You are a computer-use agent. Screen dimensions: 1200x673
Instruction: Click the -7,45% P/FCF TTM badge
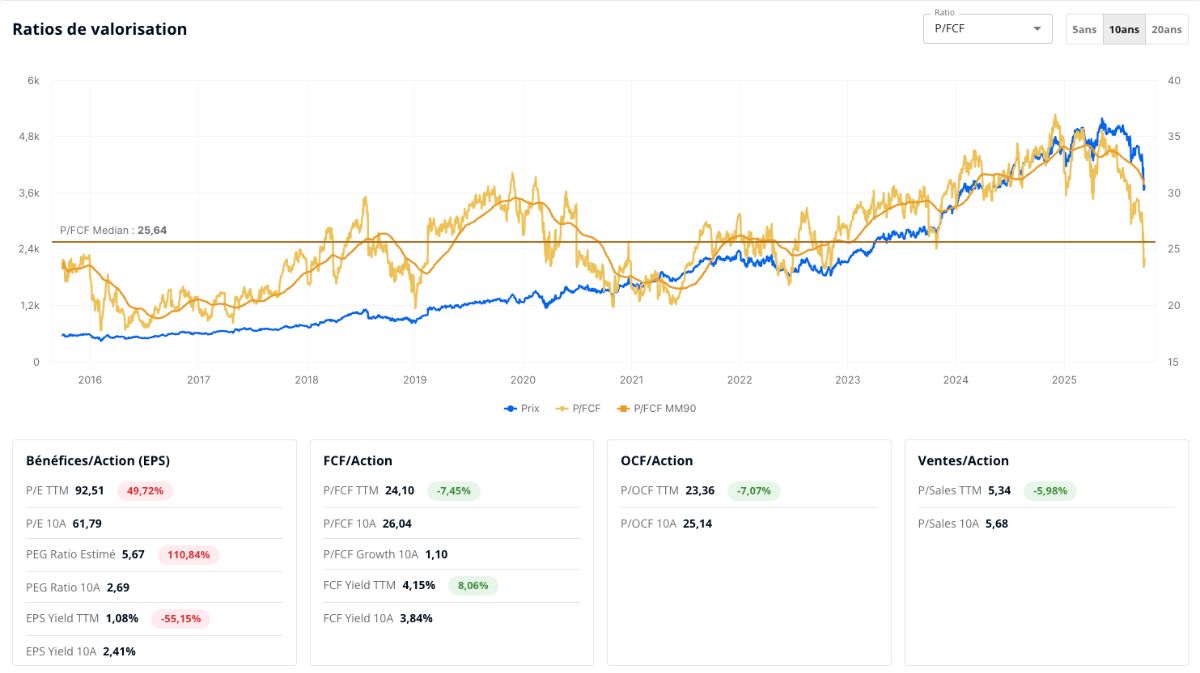click(454, 491)
